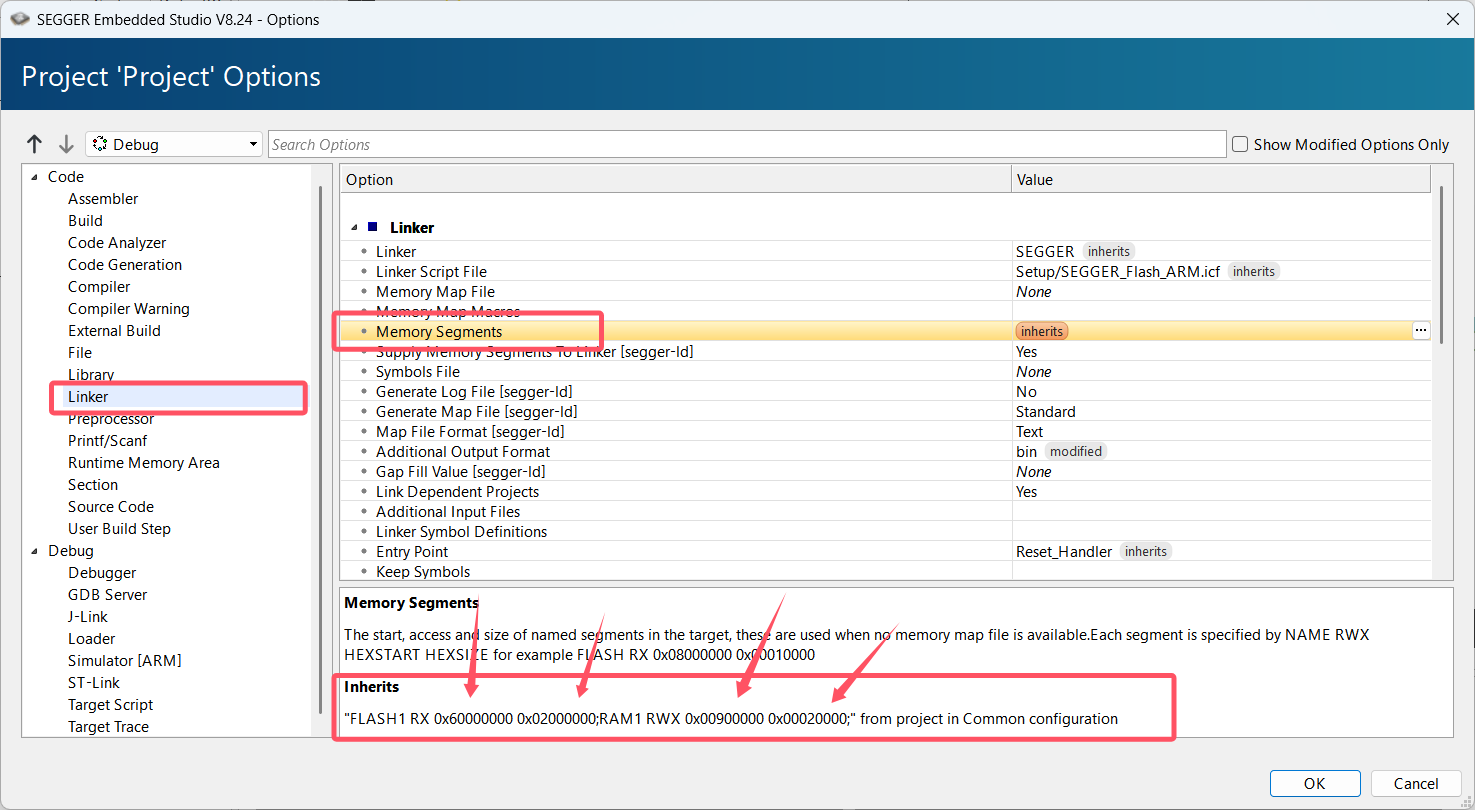Viewport: 1475px width, 810px height.
Task: Select Printf/Scanf category
Action: tap(108, 441)
